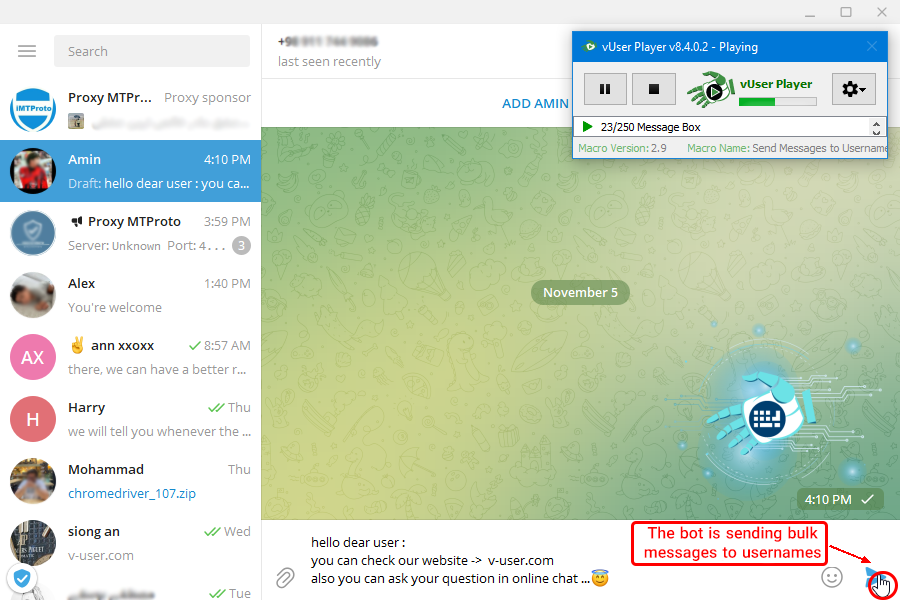Click the blue shield proxy status icon
The image size is (900, 600).
22,579
